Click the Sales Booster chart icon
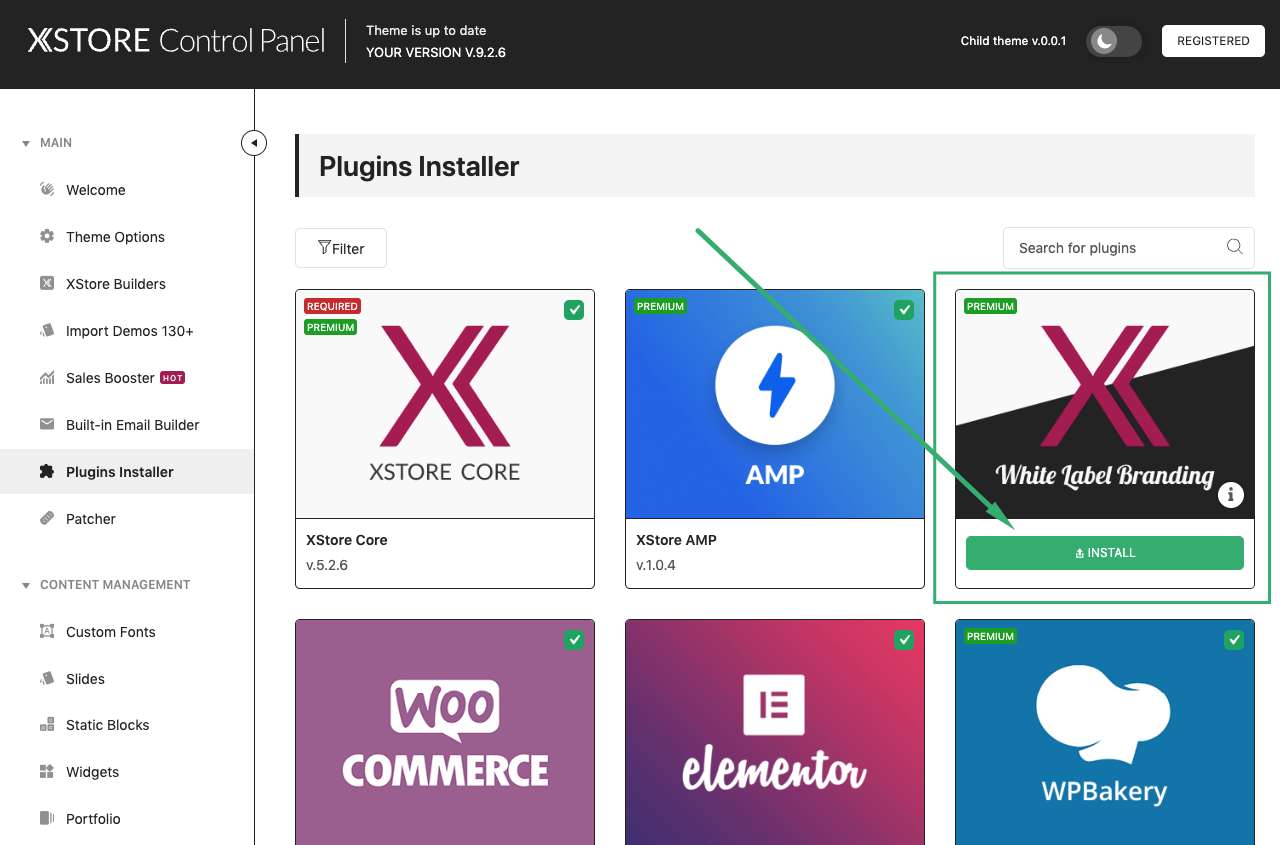 tap(47, 377)
